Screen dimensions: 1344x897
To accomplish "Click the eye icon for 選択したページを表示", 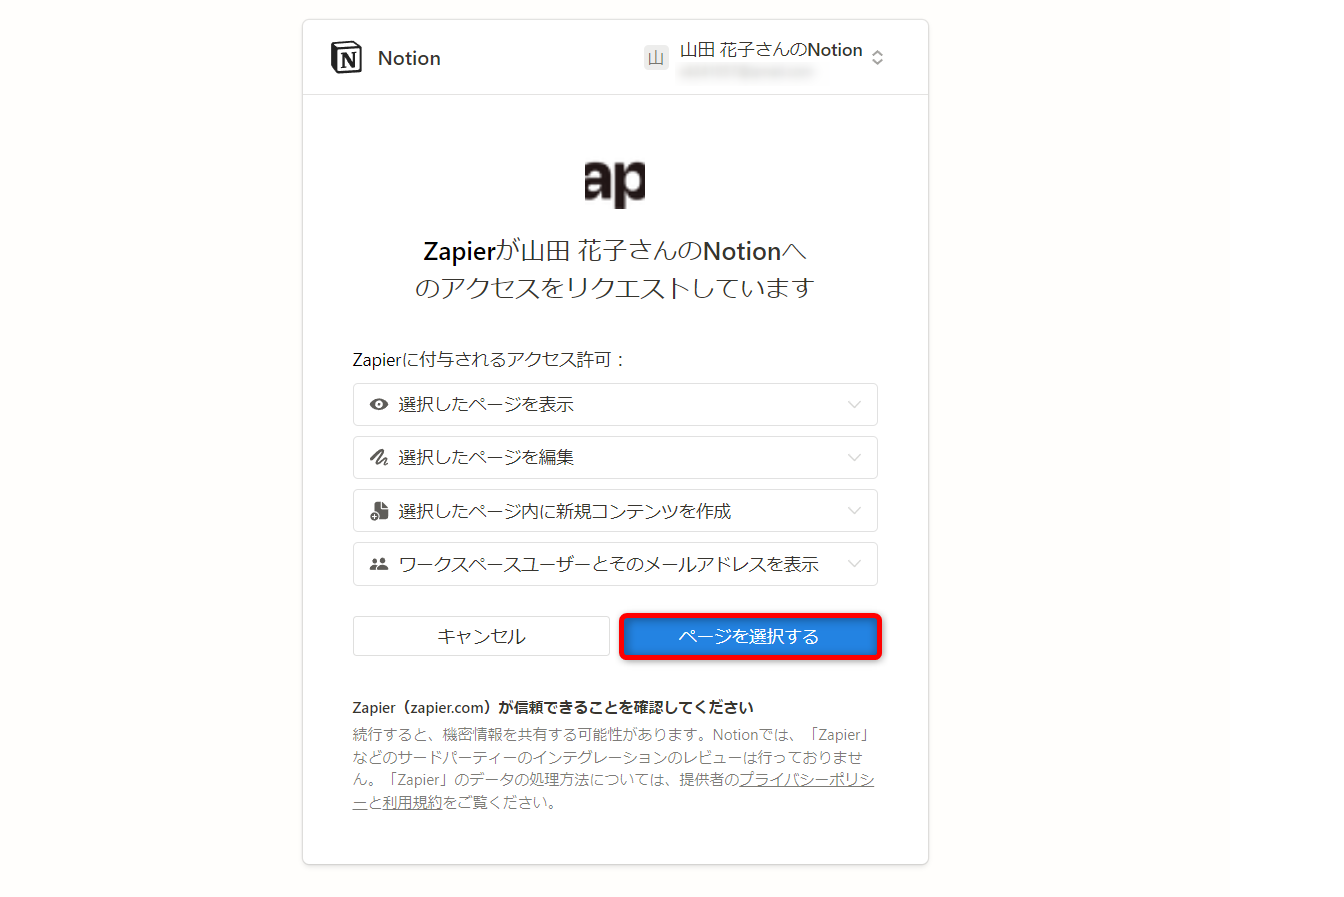I will click(379, 405).
